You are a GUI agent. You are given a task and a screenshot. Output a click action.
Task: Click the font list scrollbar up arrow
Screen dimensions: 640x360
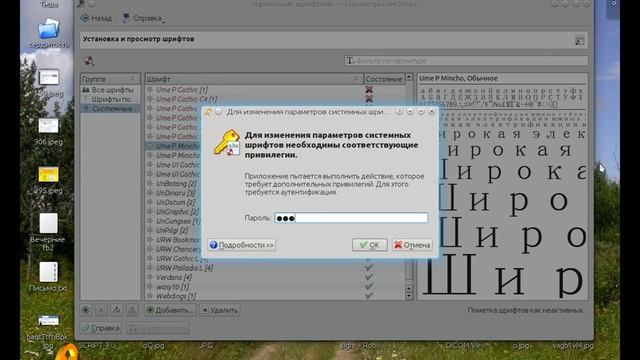pos(409,77)
